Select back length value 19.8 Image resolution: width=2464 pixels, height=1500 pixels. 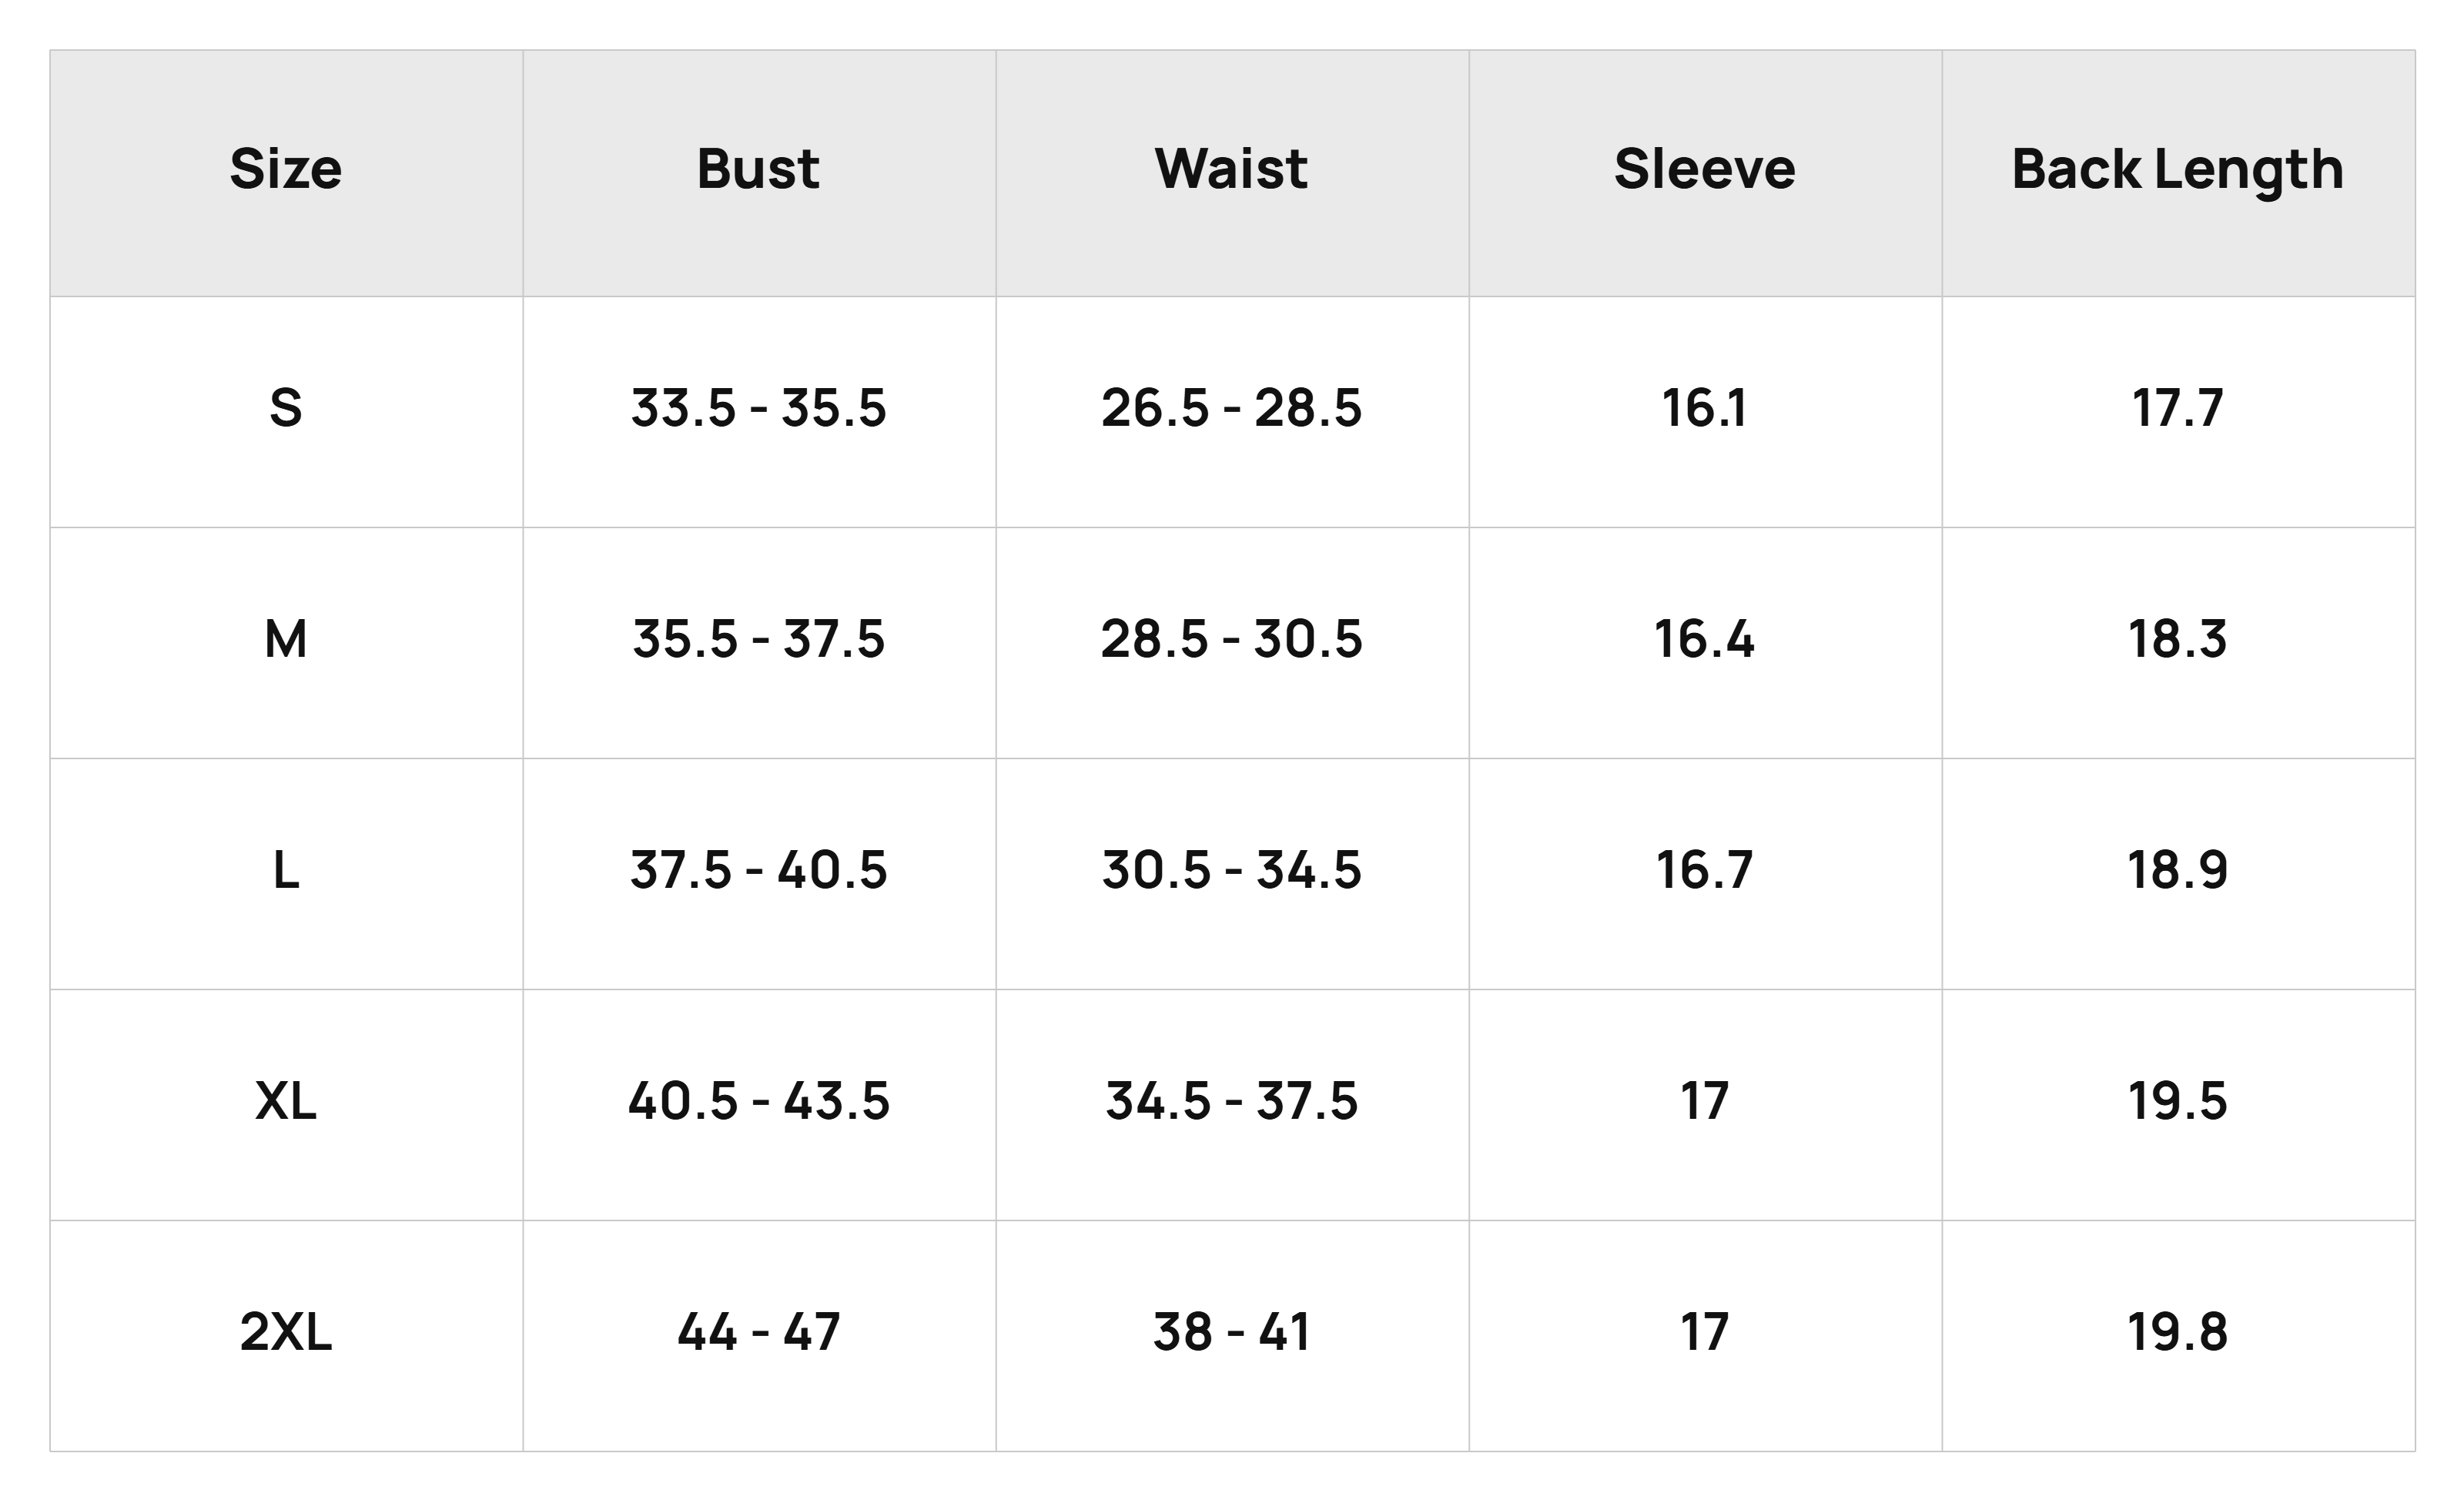(2178, 1332)
